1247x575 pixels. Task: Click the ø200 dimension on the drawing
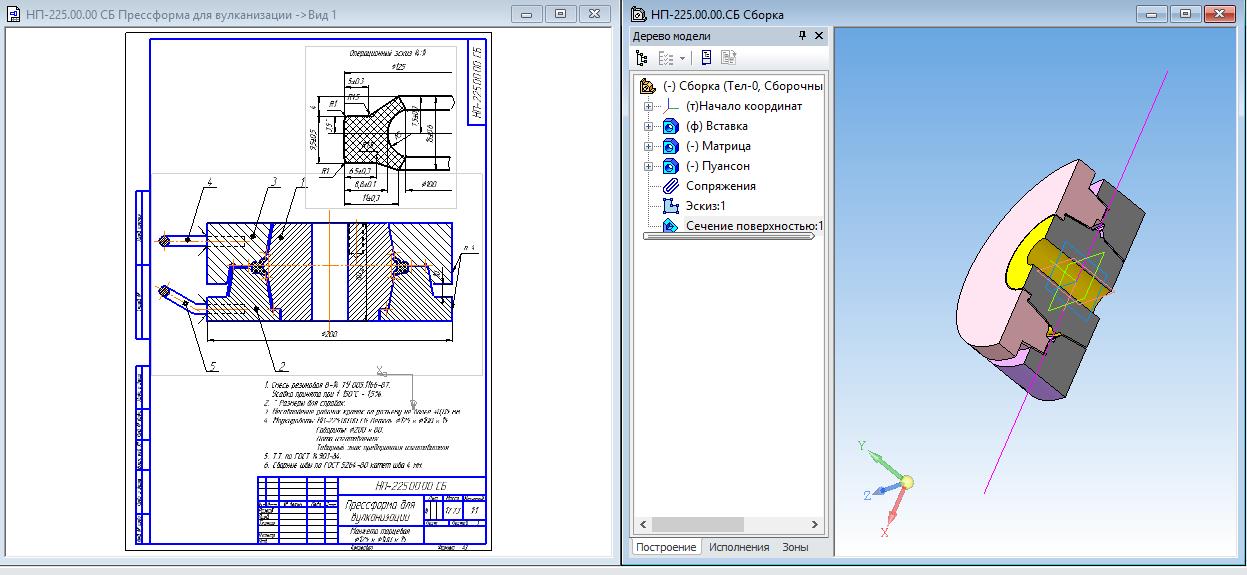coord(328,333)
